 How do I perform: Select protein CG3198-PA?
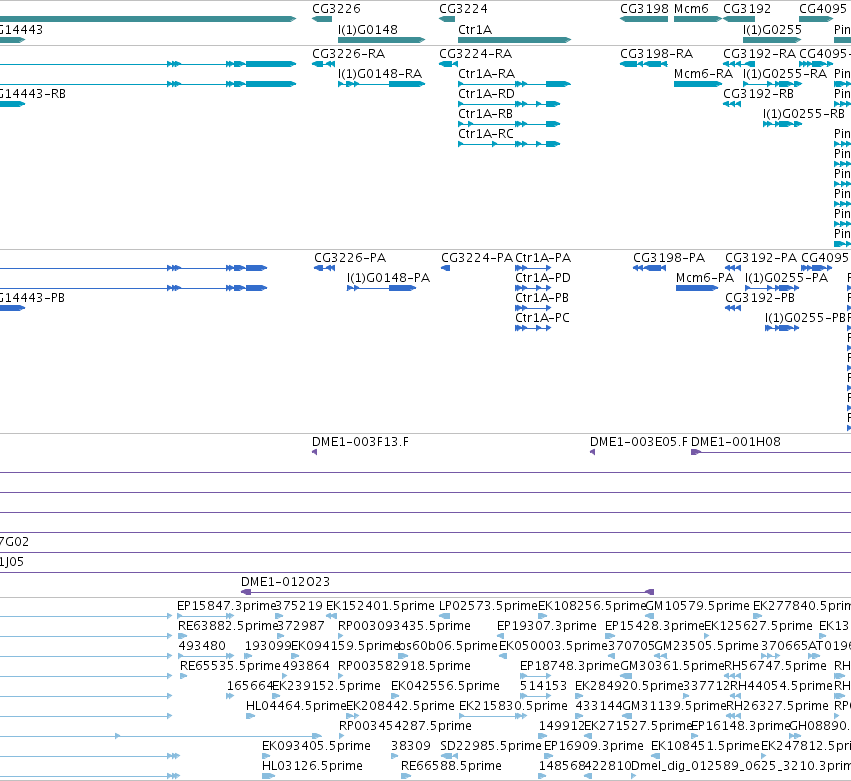pos(669,258)
